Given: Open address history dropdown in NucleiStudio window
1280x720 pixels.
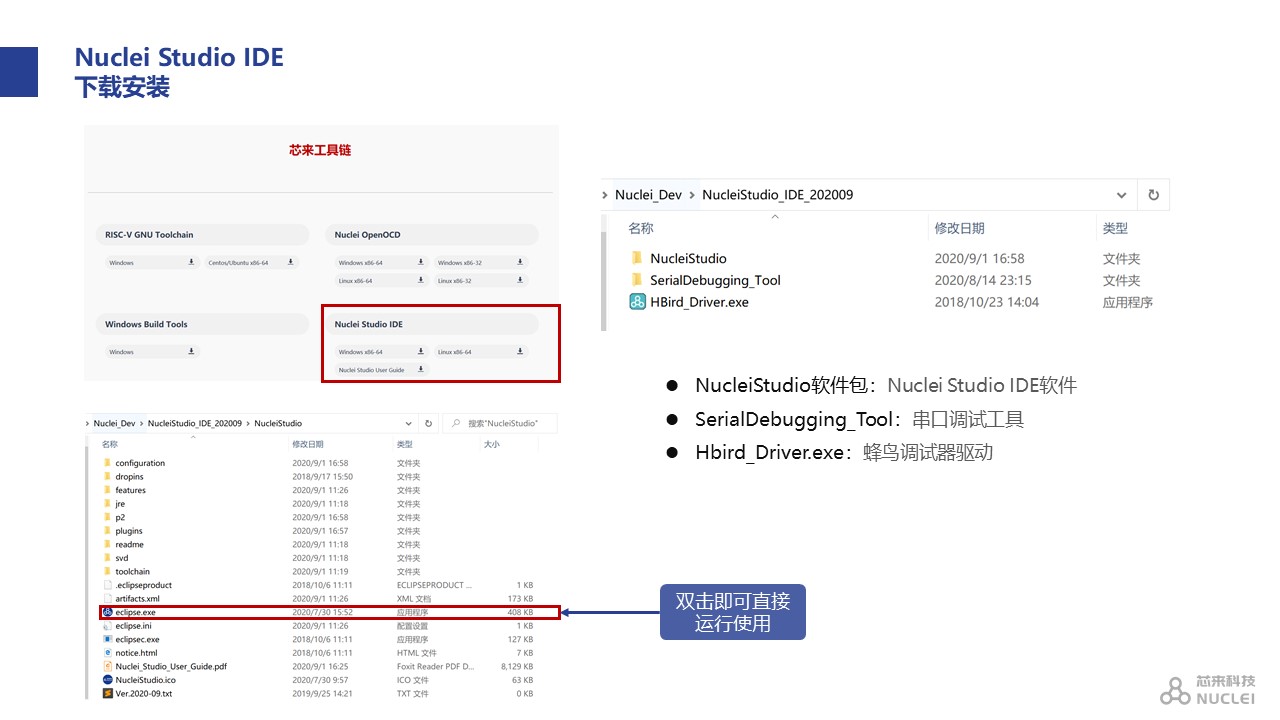Looking at the screenshot, I should [411, 423].
